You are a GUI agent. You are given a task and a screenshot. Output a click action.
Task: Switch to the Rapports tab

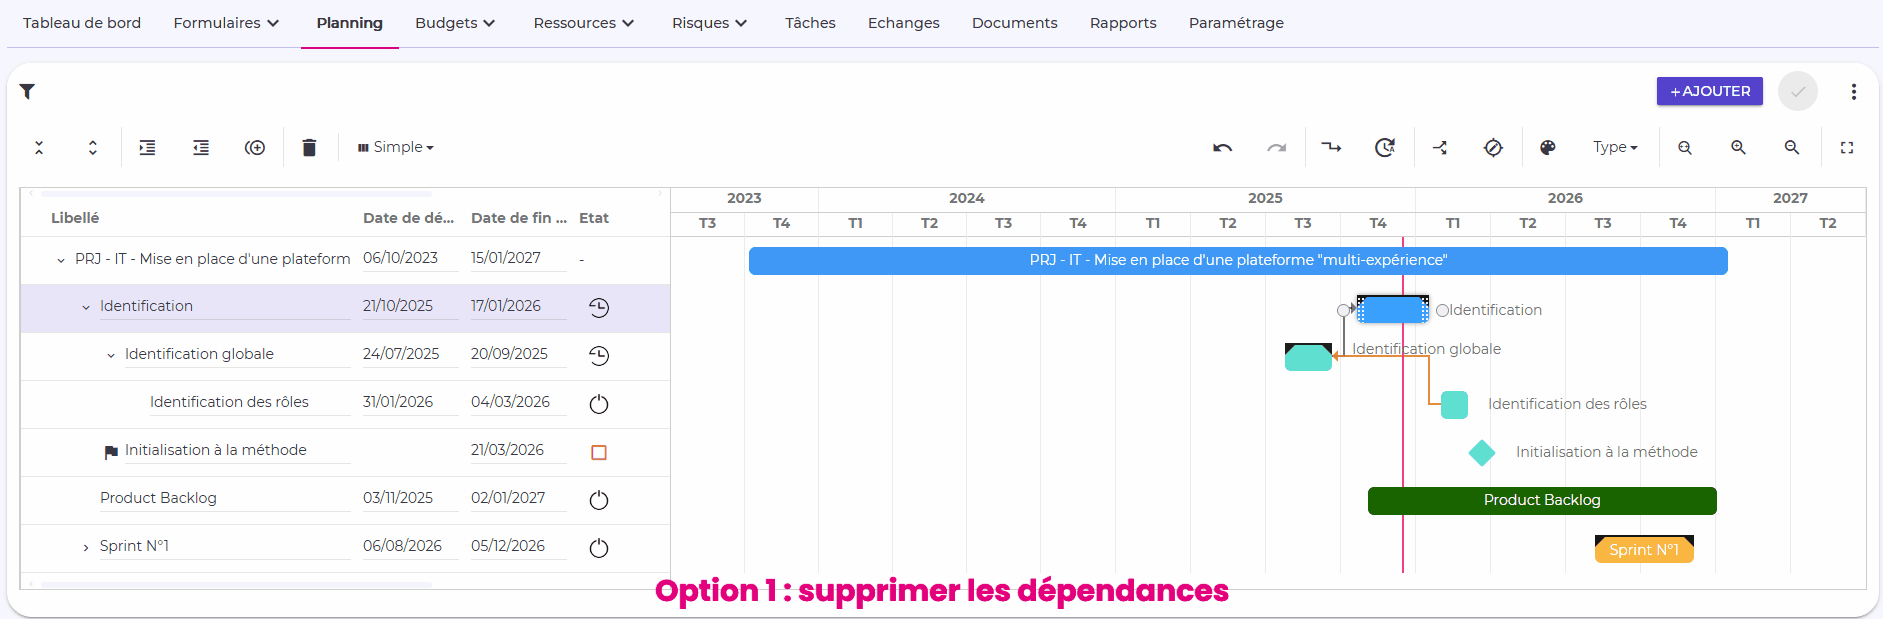(x=1122, y=23)
